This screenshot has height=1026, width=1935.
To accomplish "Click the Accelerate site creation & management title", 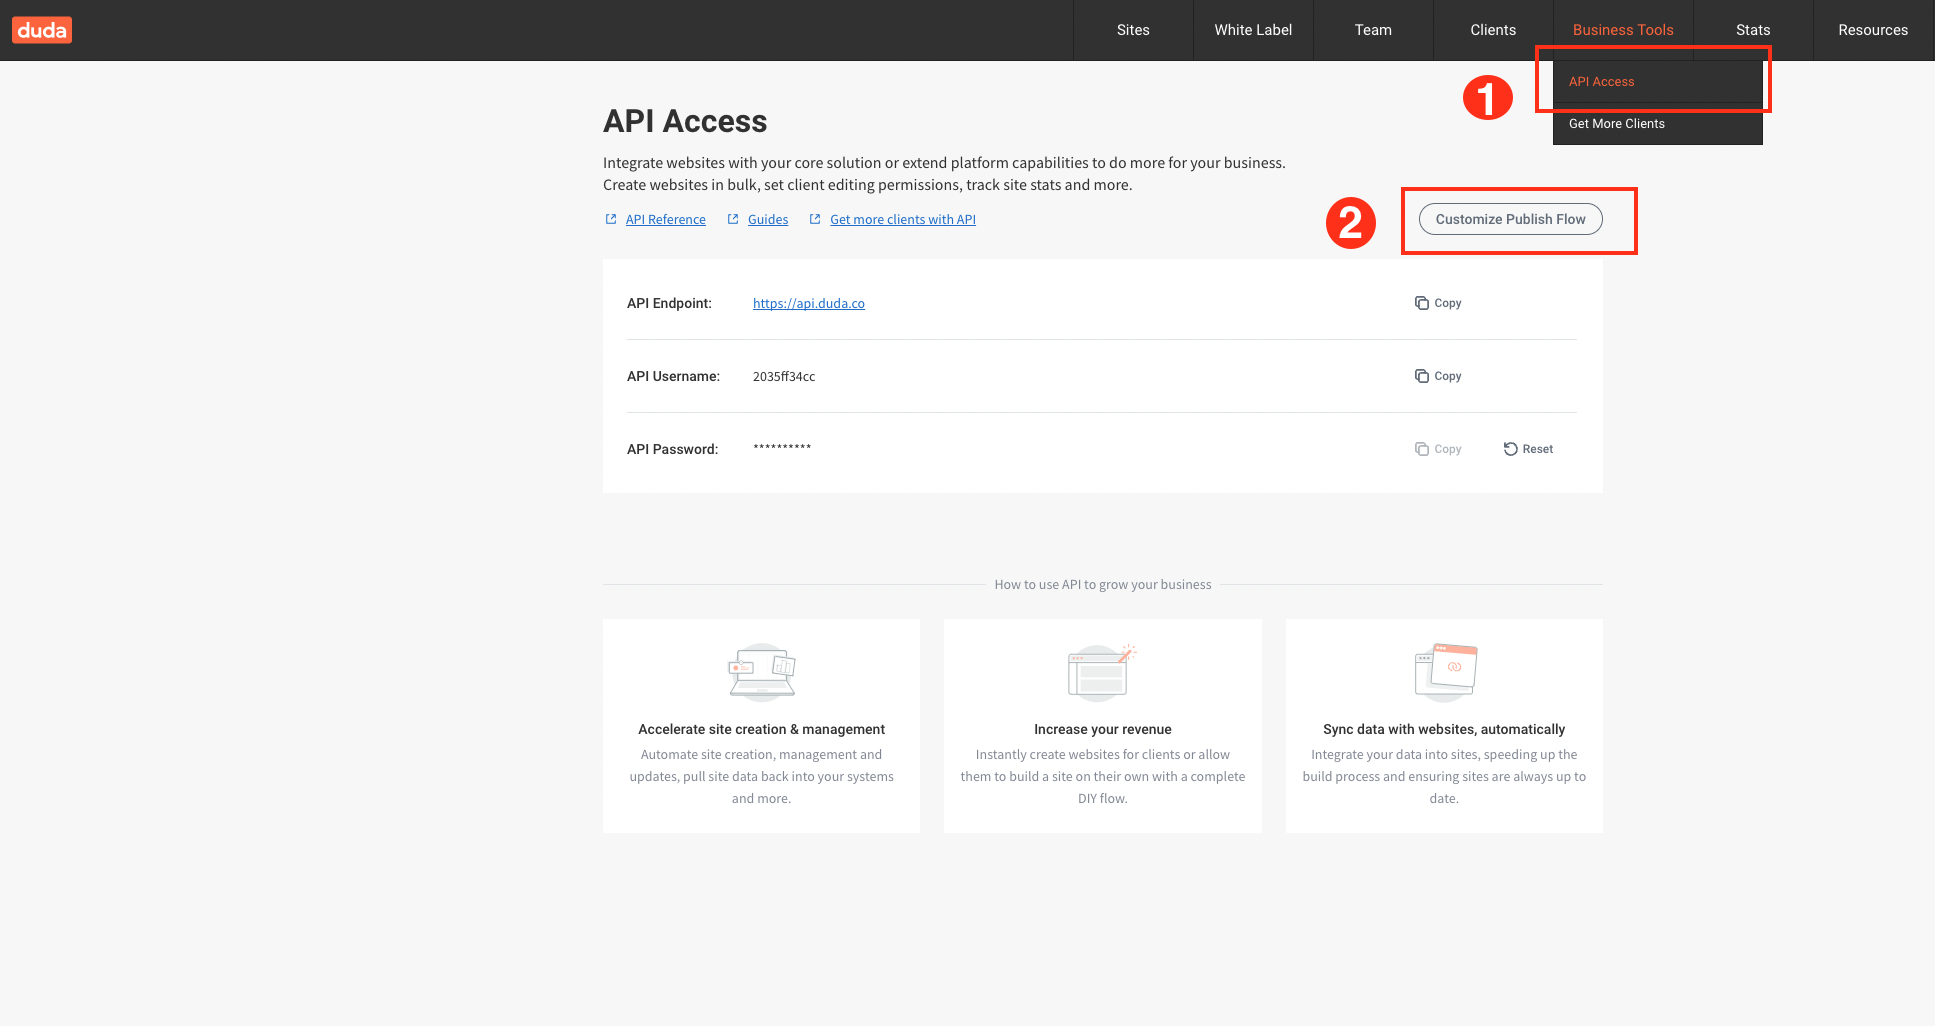I will tap(761, 729).
